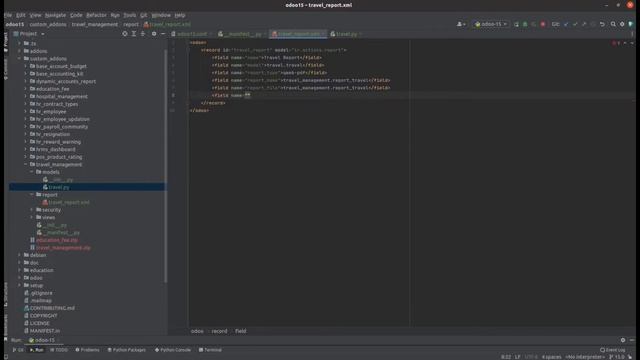Click the user account icon in toolbar

coord(461,24)
